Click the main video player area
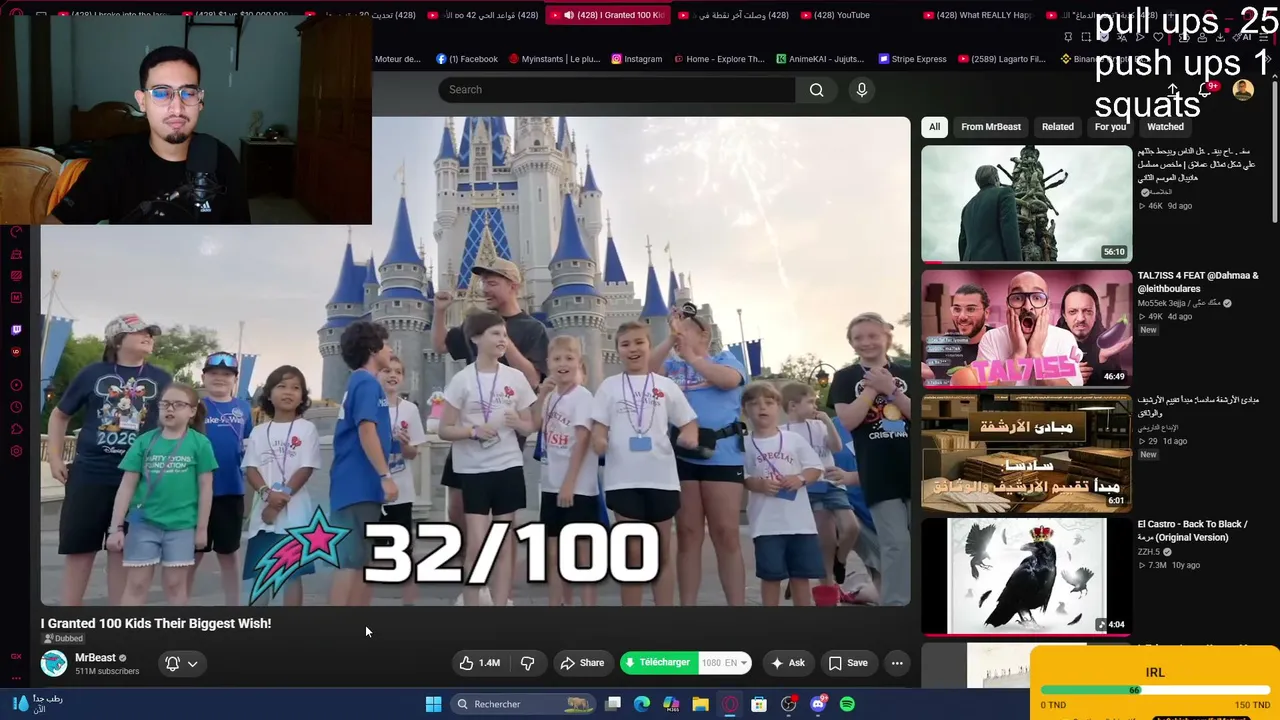 tap(476, 361)
